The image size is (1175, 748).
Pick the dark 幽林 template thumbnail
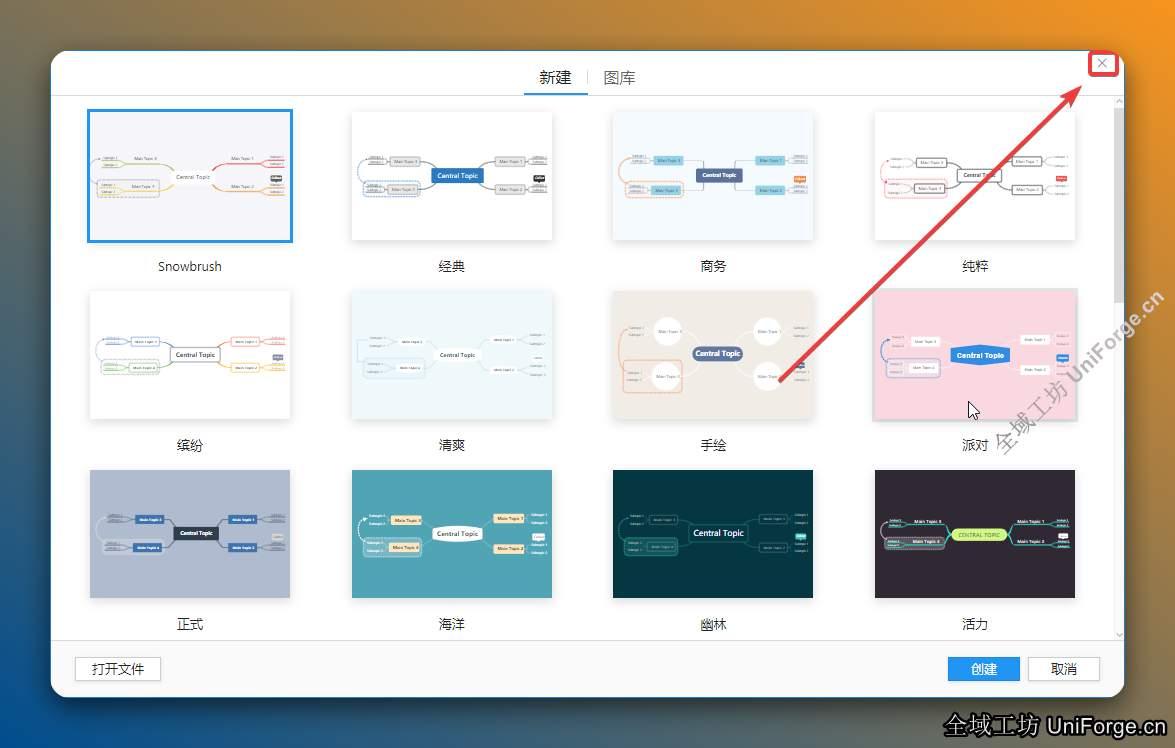pos(713,534)
